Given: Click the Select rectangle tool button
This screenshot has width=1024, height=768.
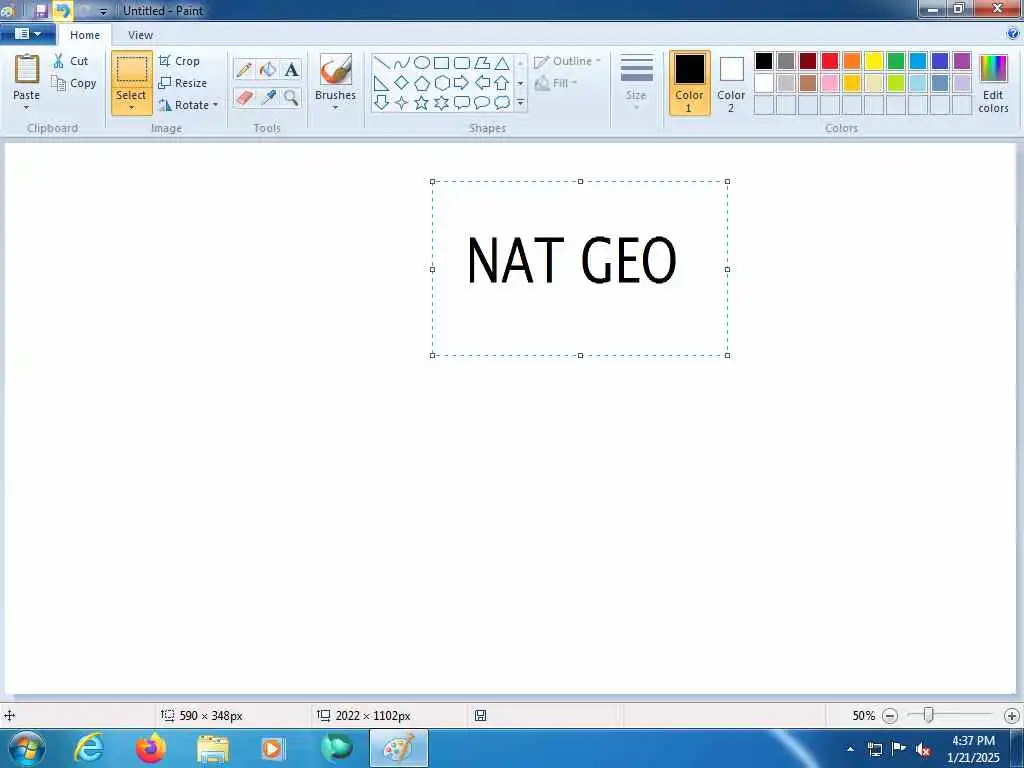Looking at the screenshot, I should click(x=132, y=71).
